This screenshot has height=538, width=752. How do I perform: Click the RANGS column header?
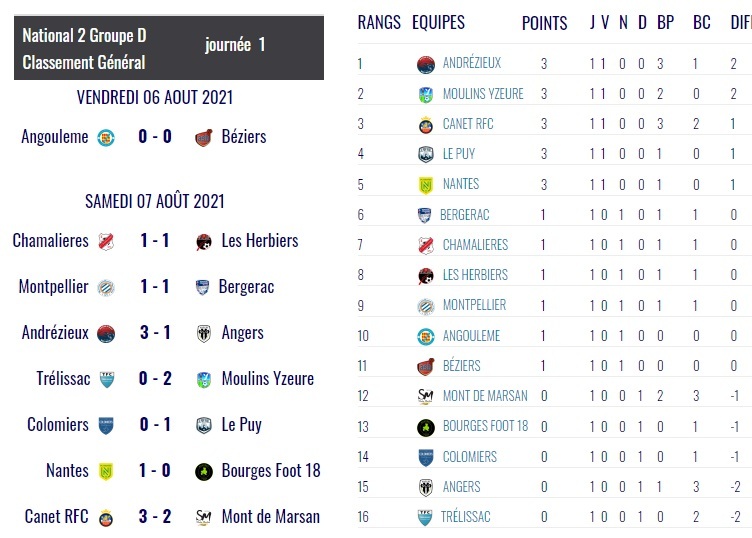(379, 22)
